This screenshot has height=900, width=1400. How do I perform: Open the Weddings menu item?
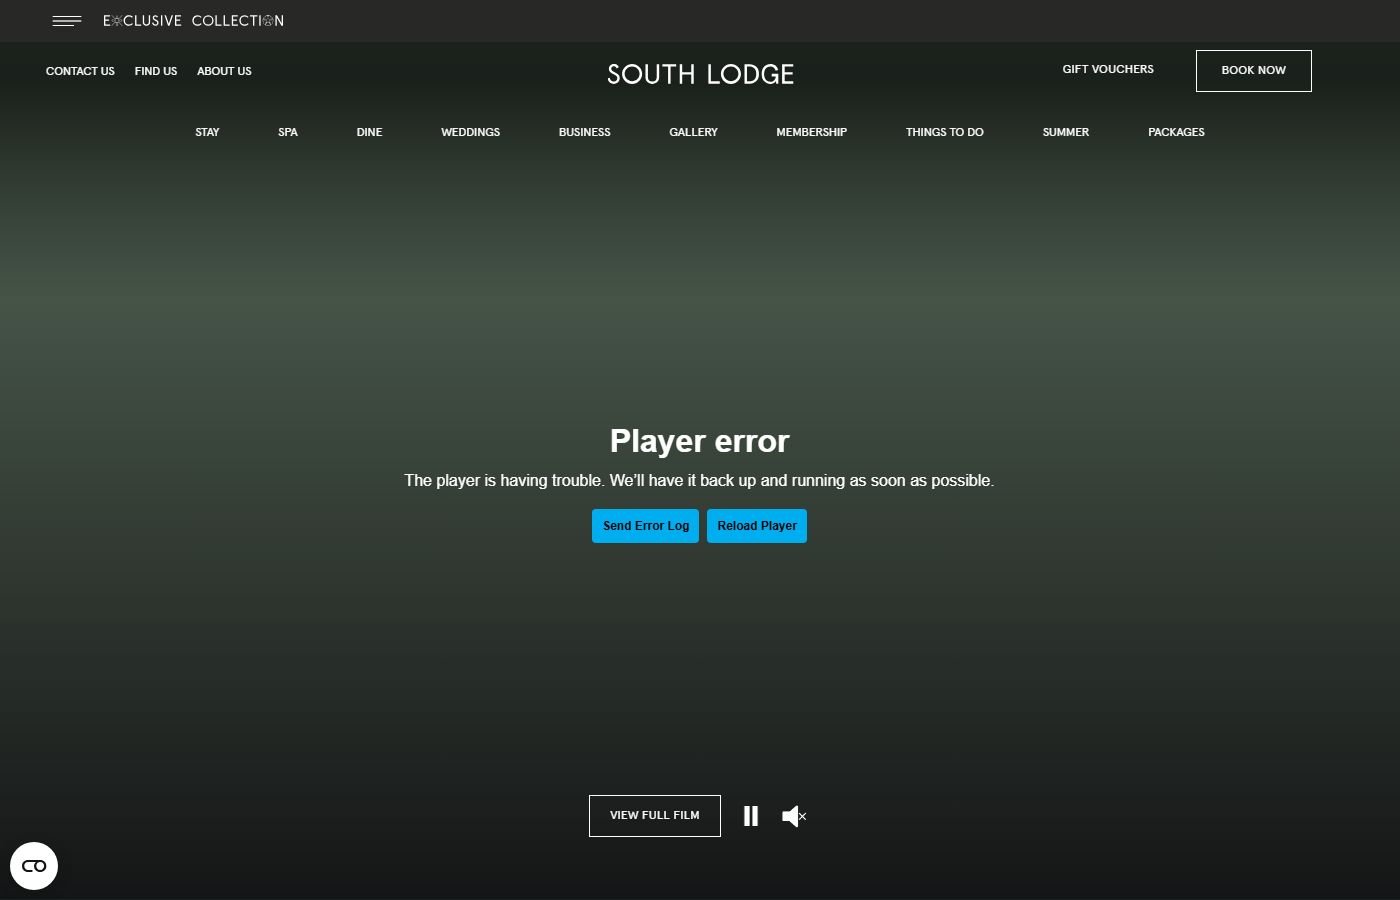[x=470, y=132]
